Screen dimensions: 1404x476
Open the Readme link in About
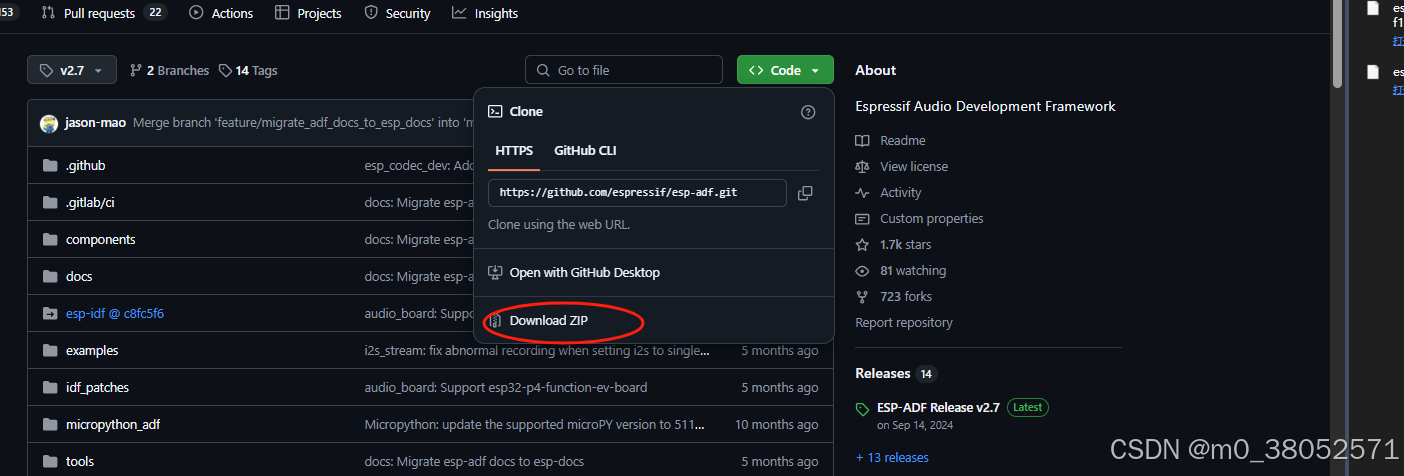pos(902,141)
